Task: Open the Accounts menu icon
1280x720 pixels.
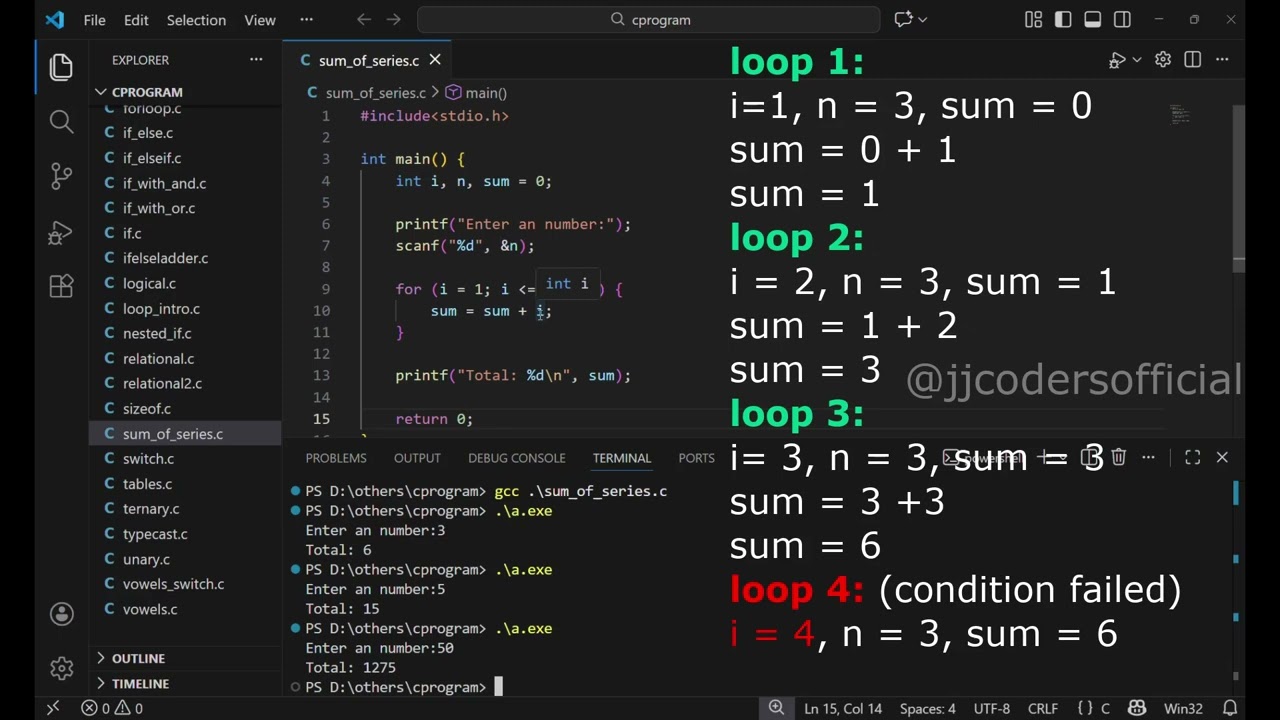Action: tap(61, 614)
